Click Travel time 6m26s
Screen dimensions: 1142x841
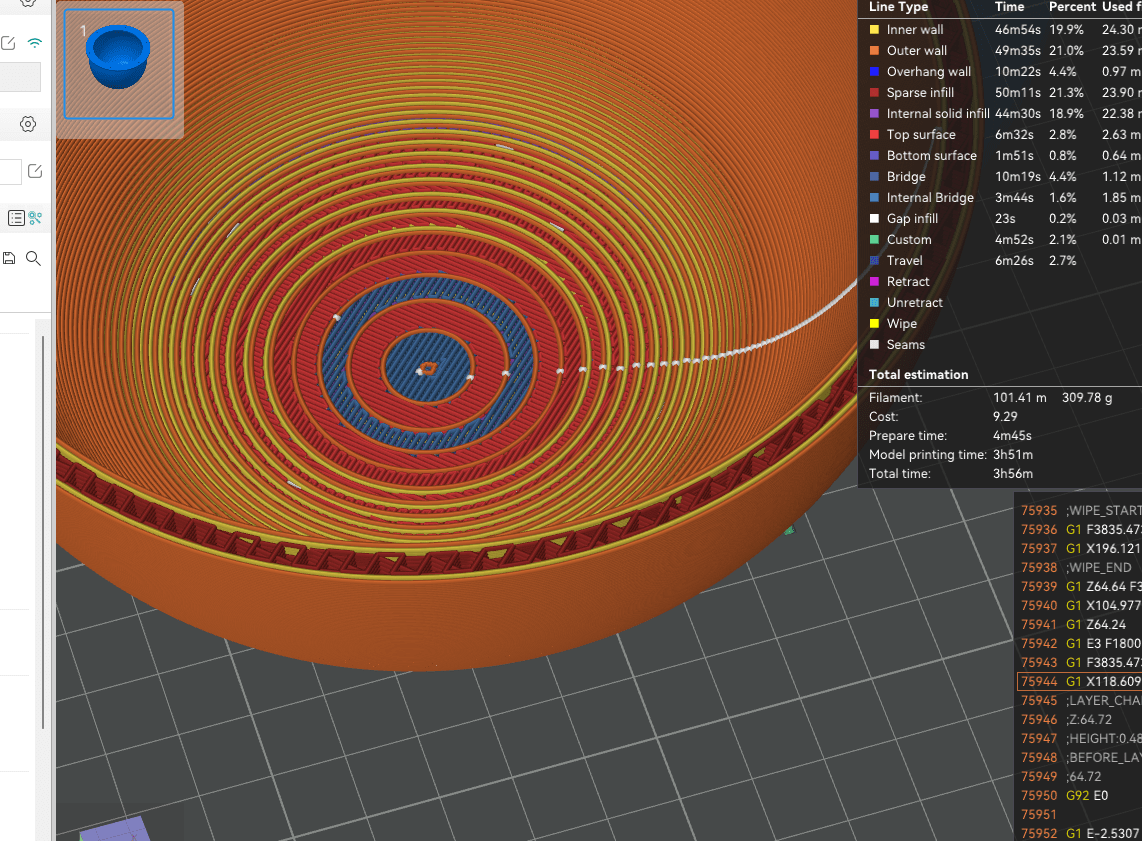click(x=1014, y=261)
